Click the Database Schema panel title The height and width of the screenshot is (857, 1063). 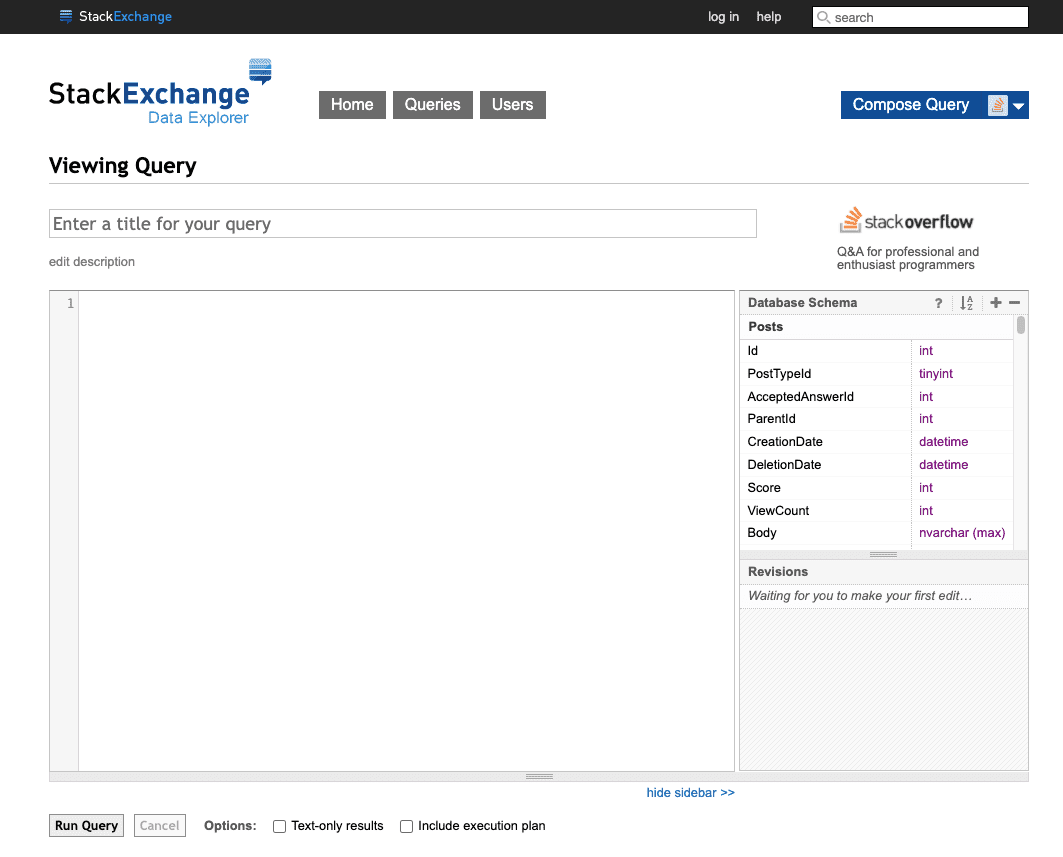802,303
